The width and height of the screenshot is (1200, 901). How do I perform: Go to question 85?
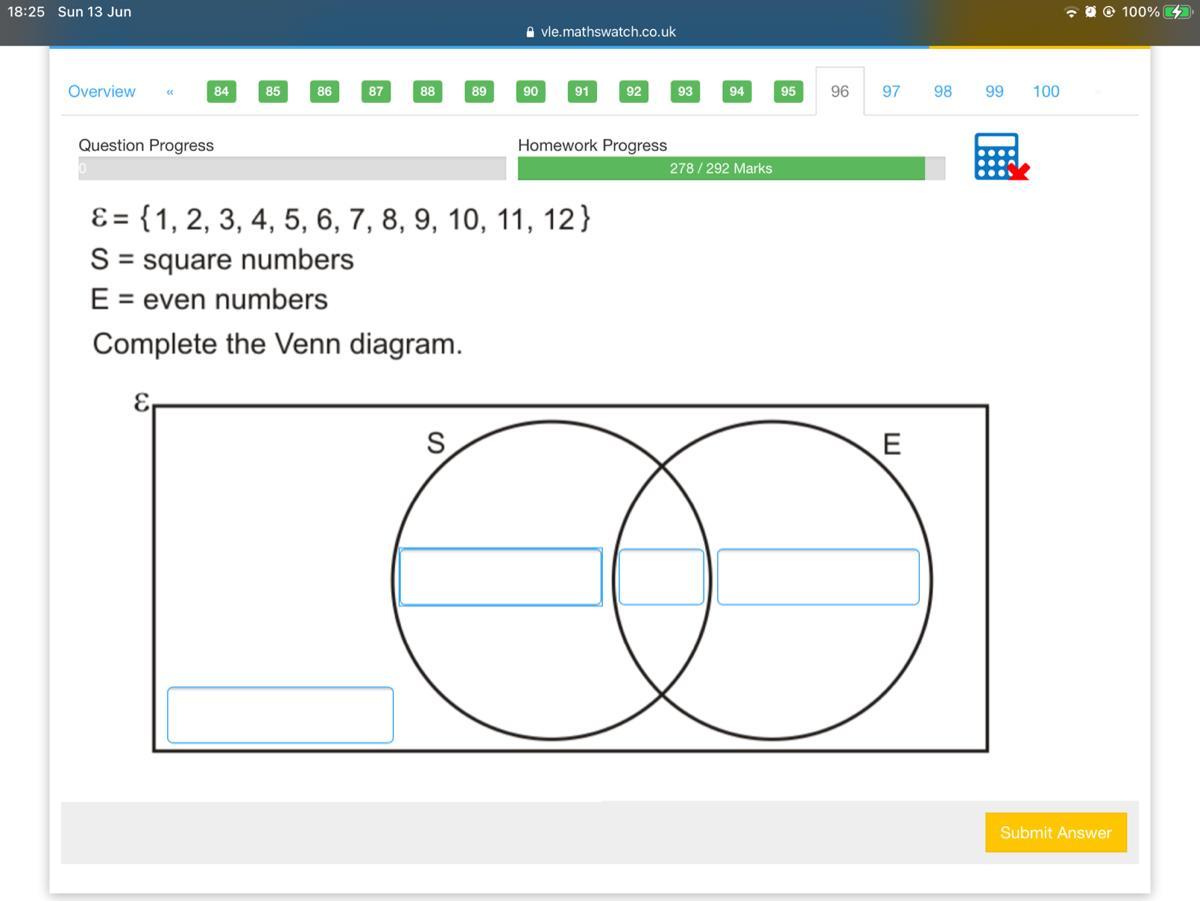(x=273, y=91)
